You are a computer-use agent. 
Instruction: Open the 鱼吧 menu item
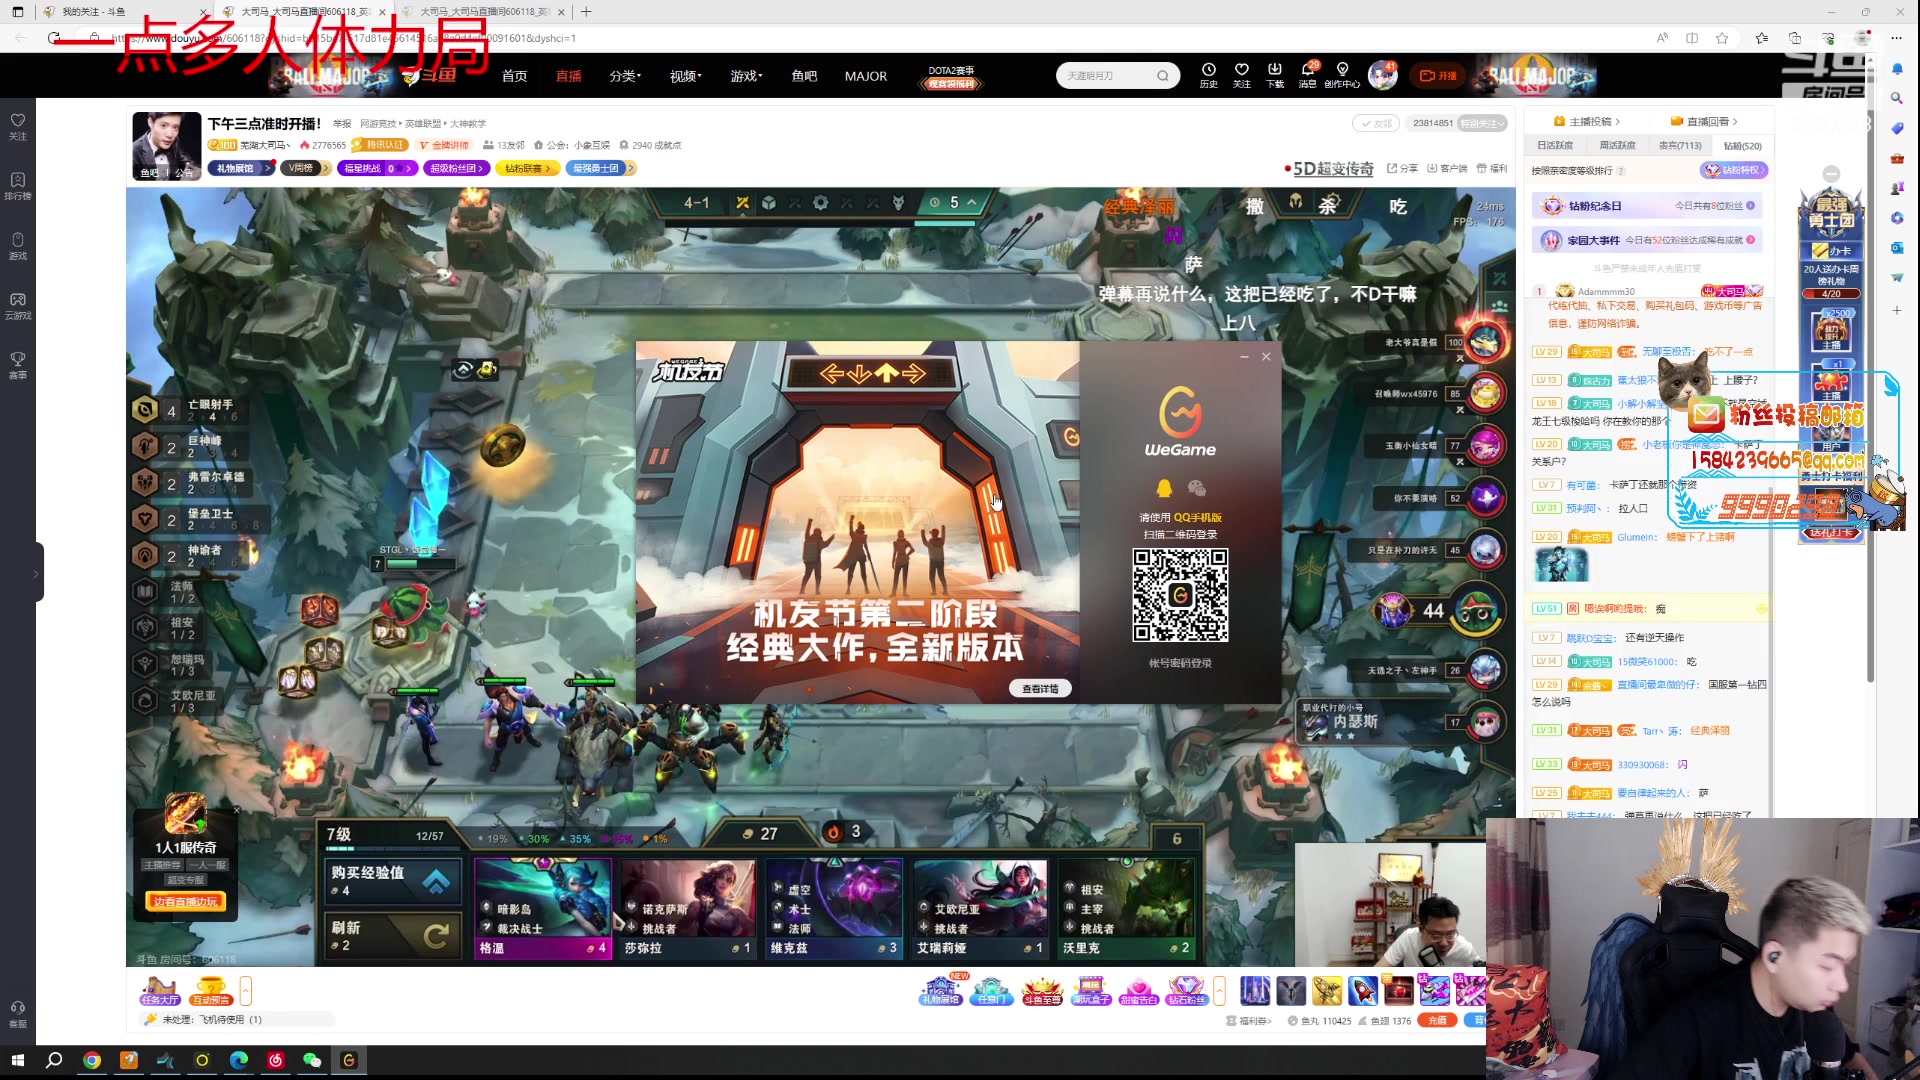tap(804, 76)
